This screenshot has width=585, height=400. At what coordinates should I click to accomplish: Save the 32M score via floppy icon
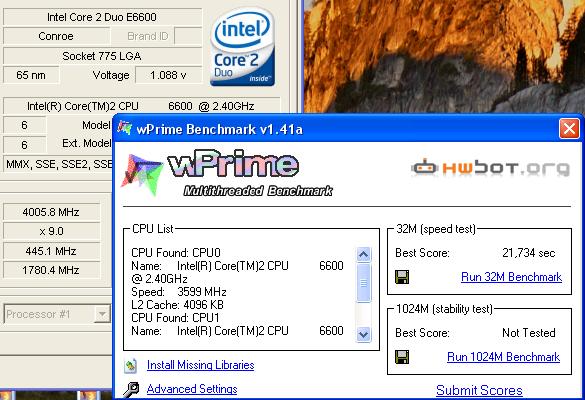pyautogui.click(x=402, y=277)
